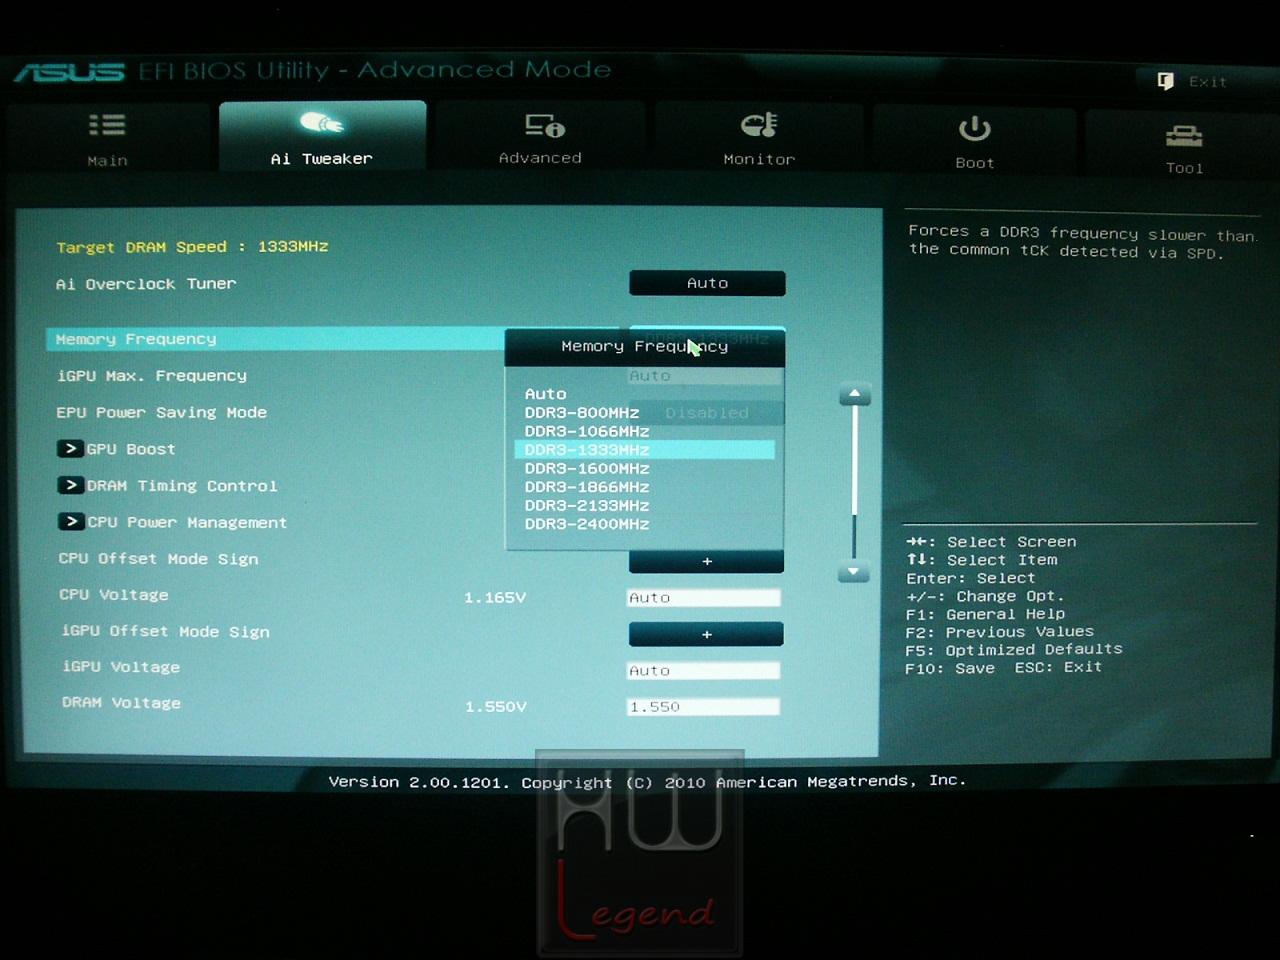The image size is (1280, 960).
Task: Choose DDR3-2133MHz memory frequency
Action: [587, 505]
